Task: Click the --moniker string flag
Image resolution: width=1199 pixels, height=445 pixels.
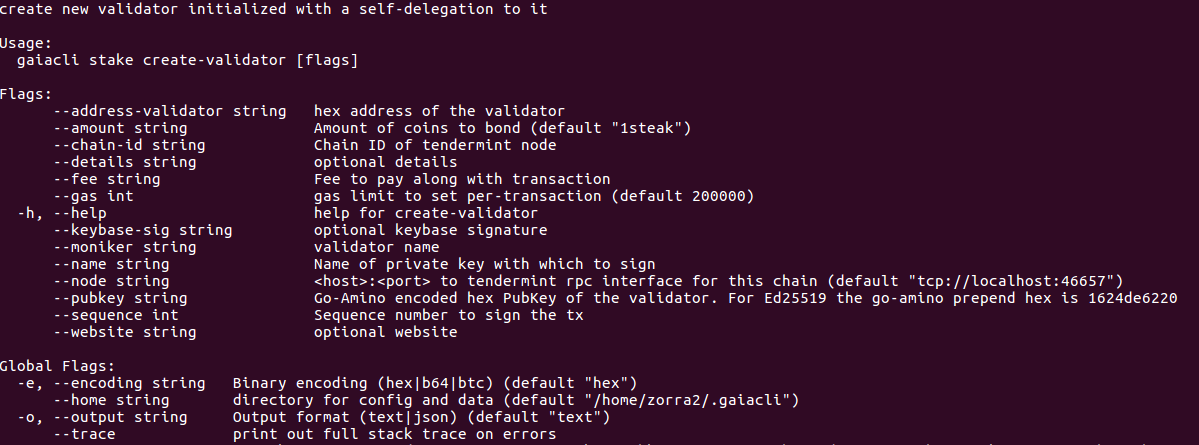Action: 125,247
